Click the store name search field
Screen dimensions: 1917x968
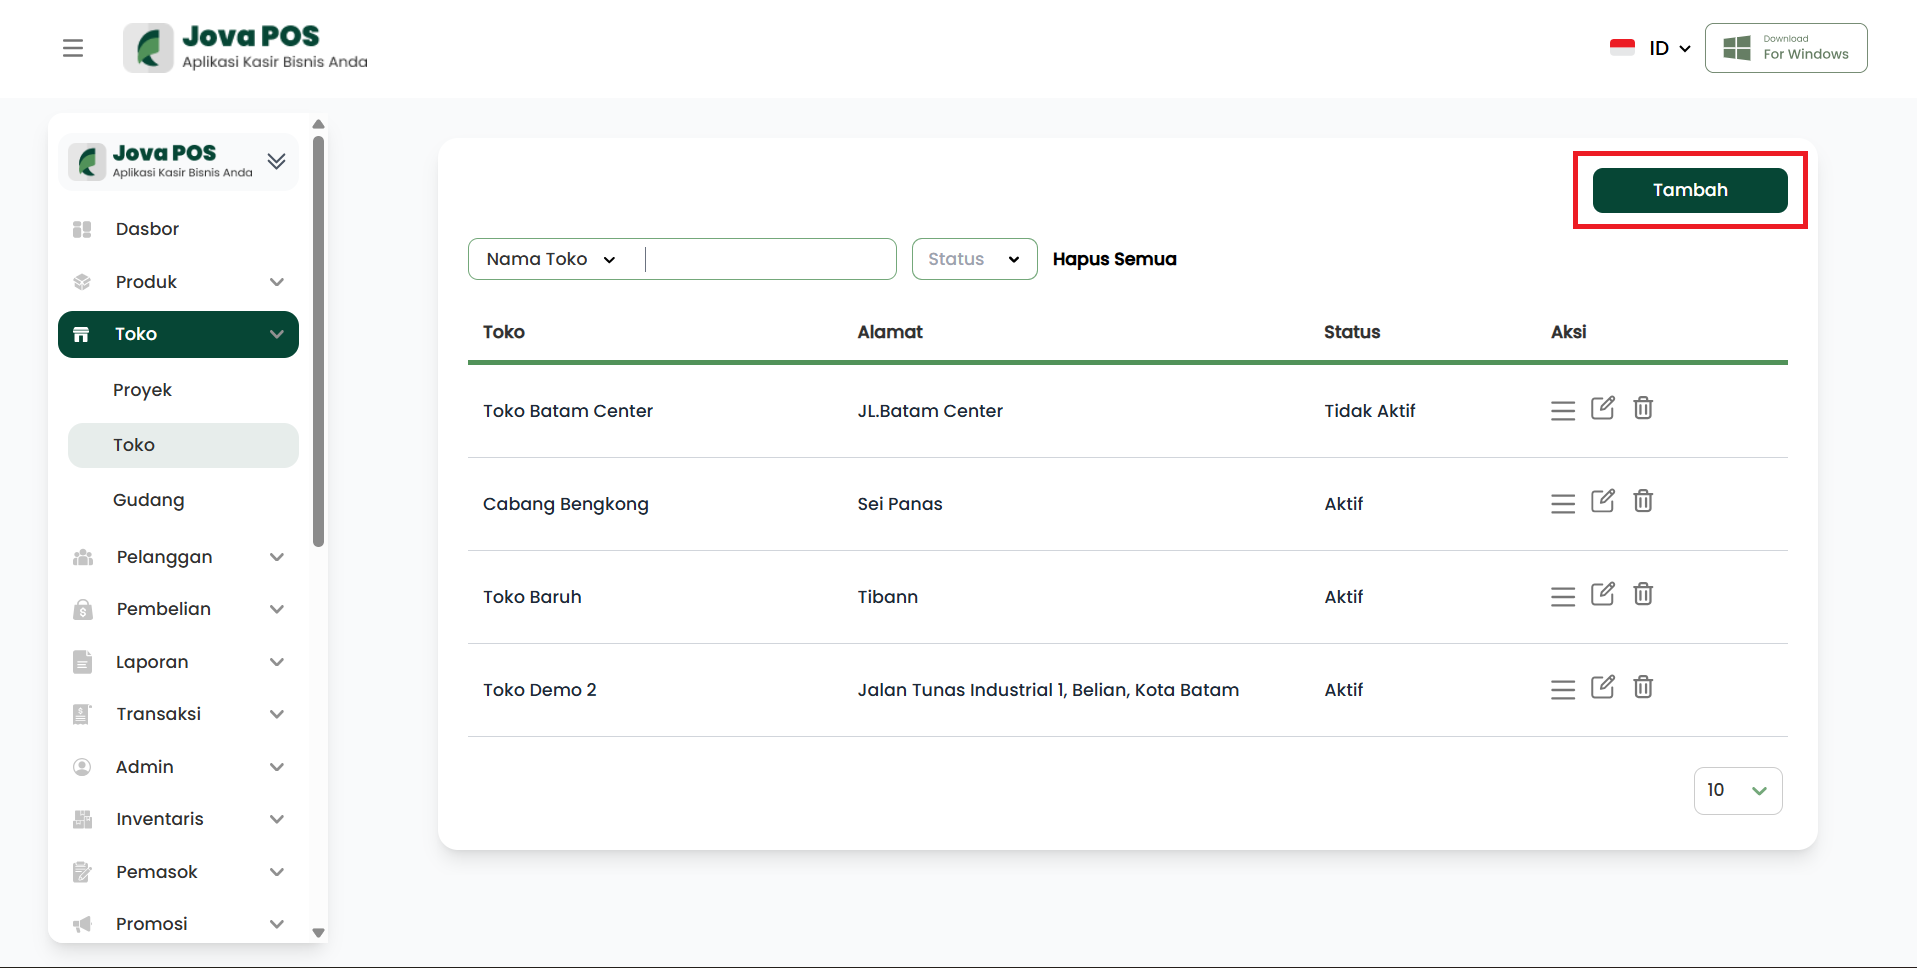click(768, 259)
